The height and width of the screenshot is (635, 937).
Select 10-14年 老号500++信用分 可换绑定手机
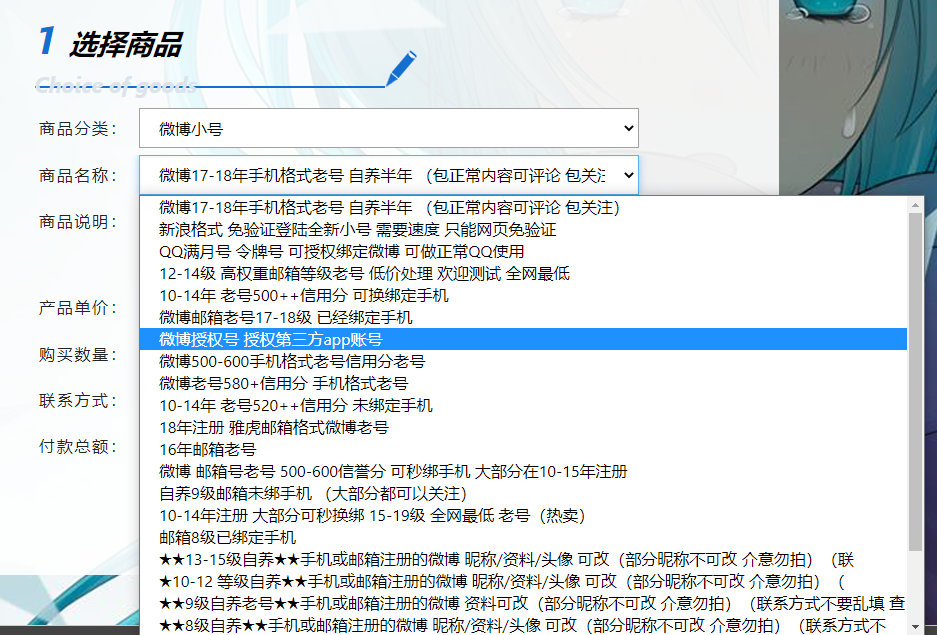523,296
